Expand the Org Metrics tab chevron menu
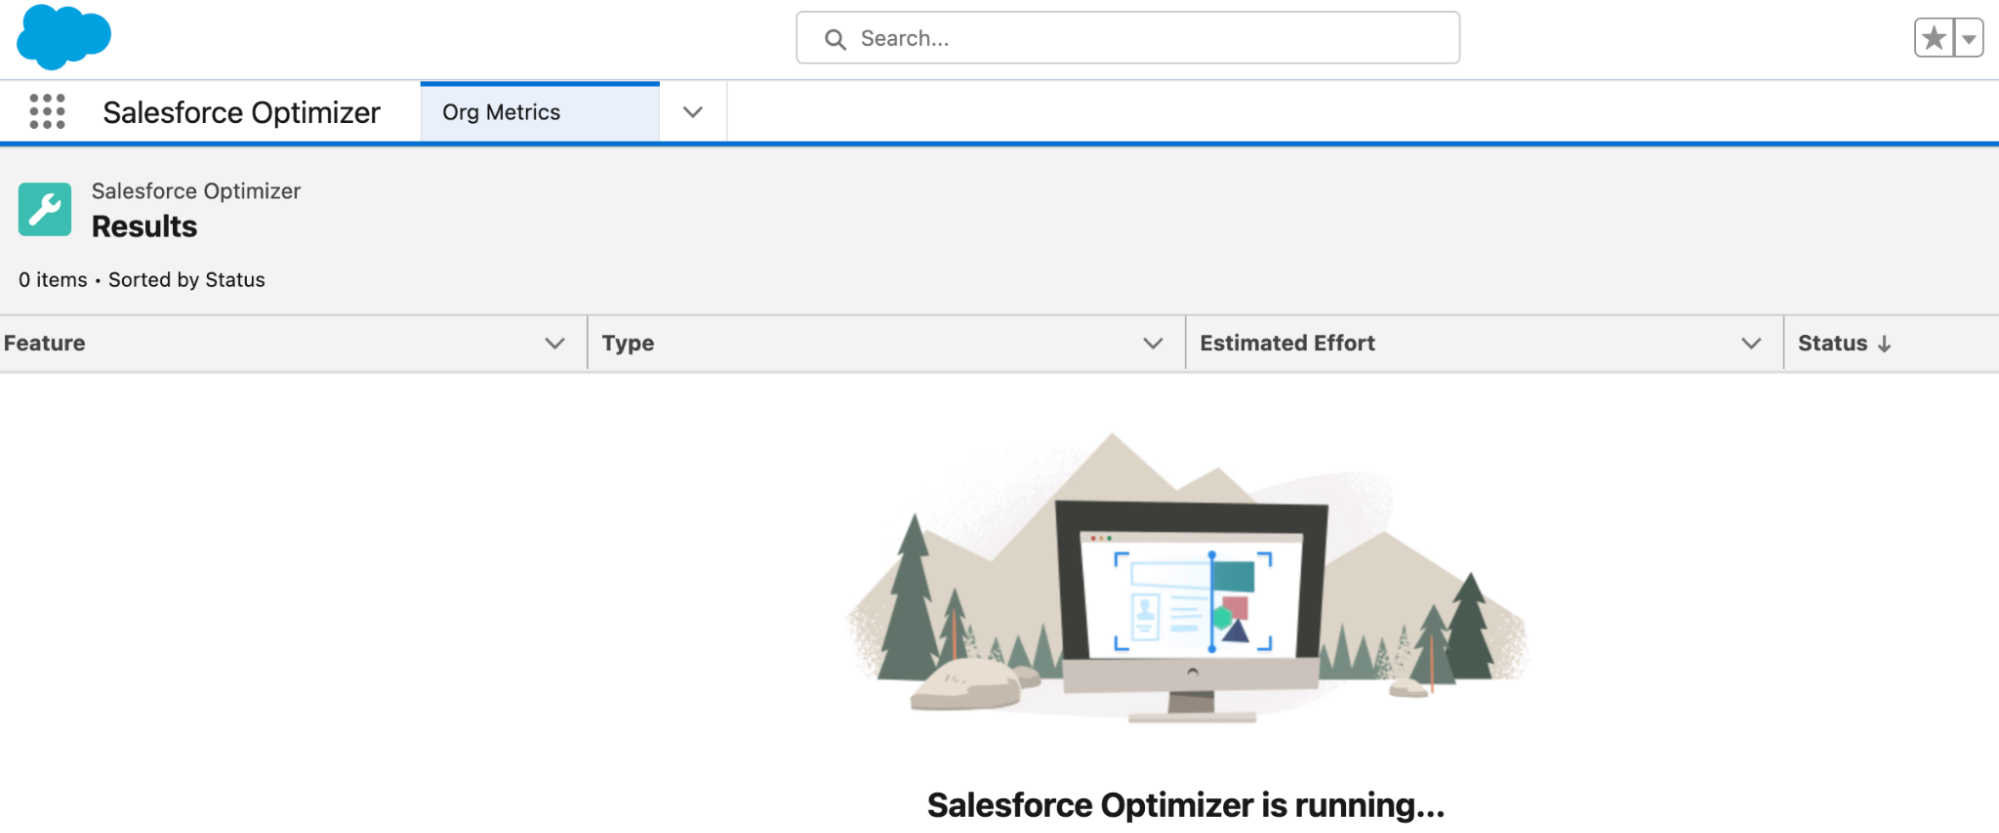1999x833 pixels. (x=693, y=112)
